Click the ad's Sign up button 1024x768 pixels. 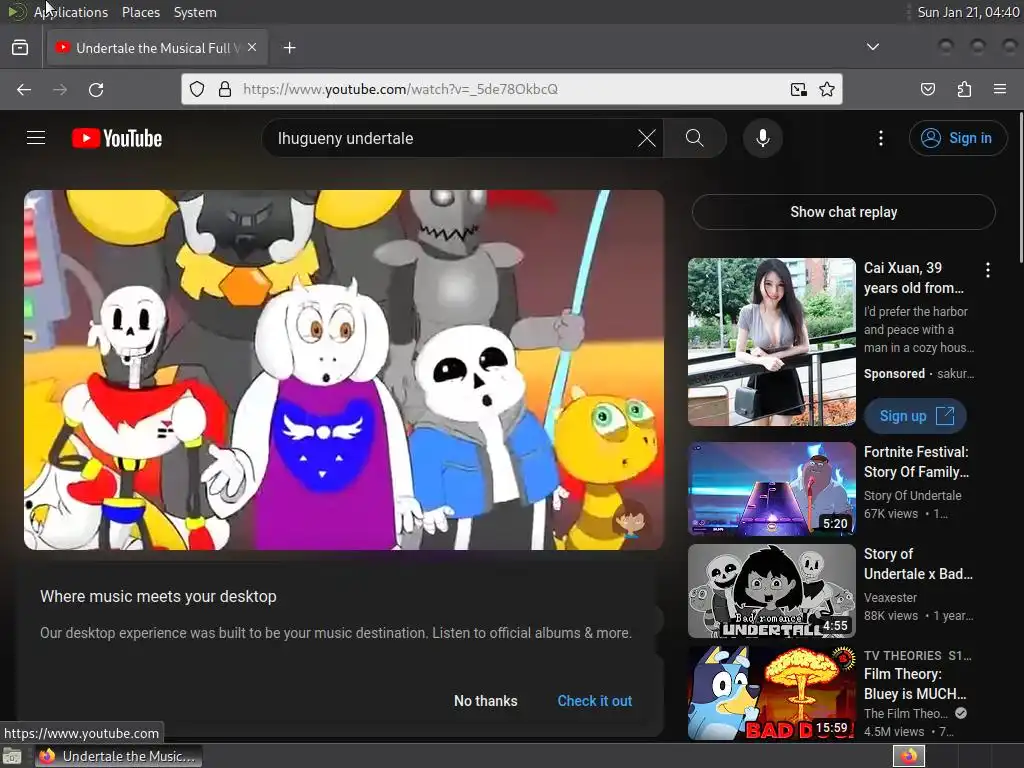click(x=915, y=416)
